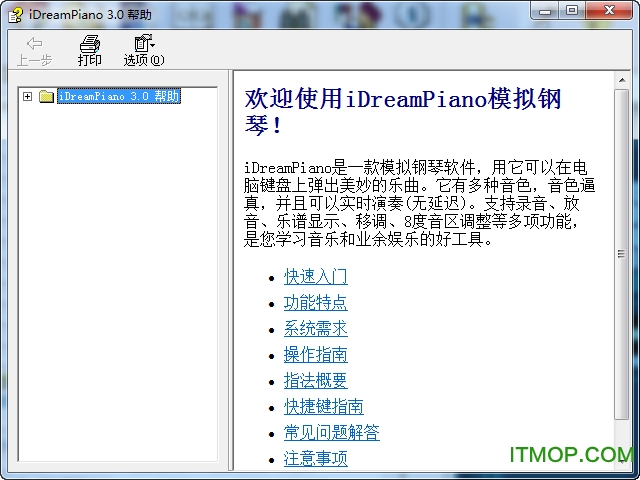Viewport: 640px width, 480px height.
Task: Click the 上一步 (Back) arrow button
Action: pos(34,51)
